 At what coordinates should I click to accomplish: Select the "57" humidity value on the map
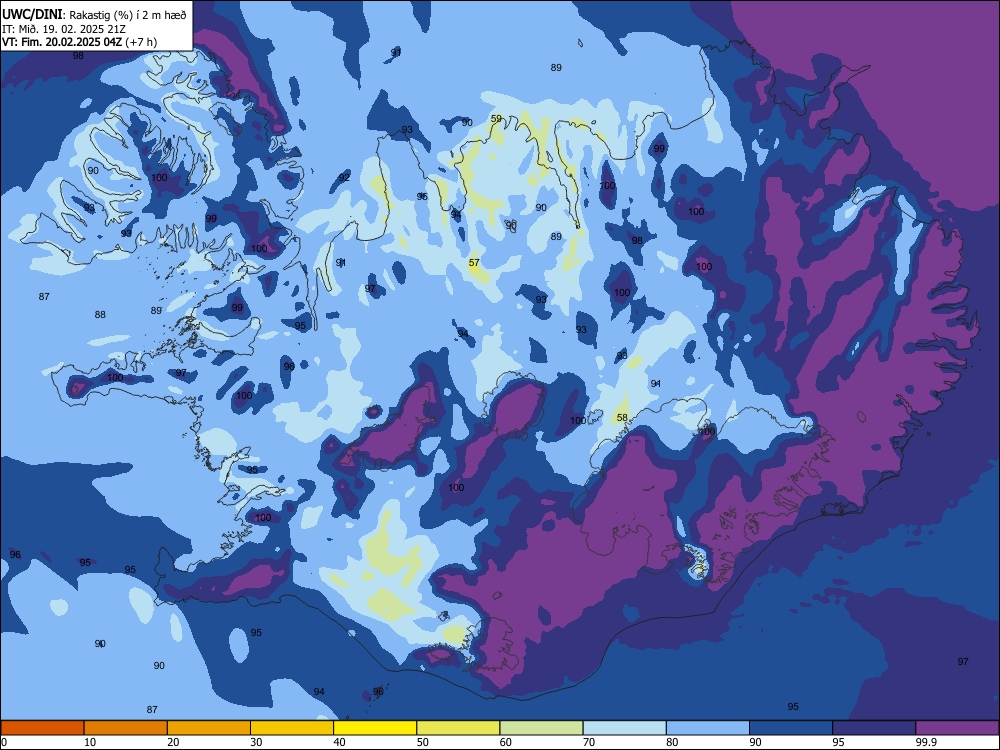pos(474,263)
